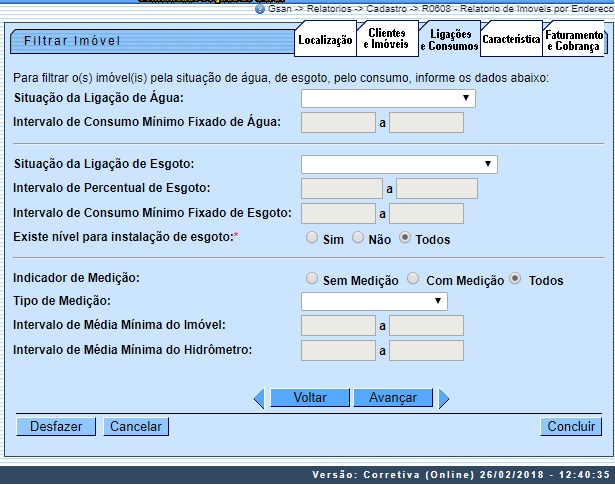Open the Clientes e Imóveis tab

pyautogui.click(x=386, y=41)
